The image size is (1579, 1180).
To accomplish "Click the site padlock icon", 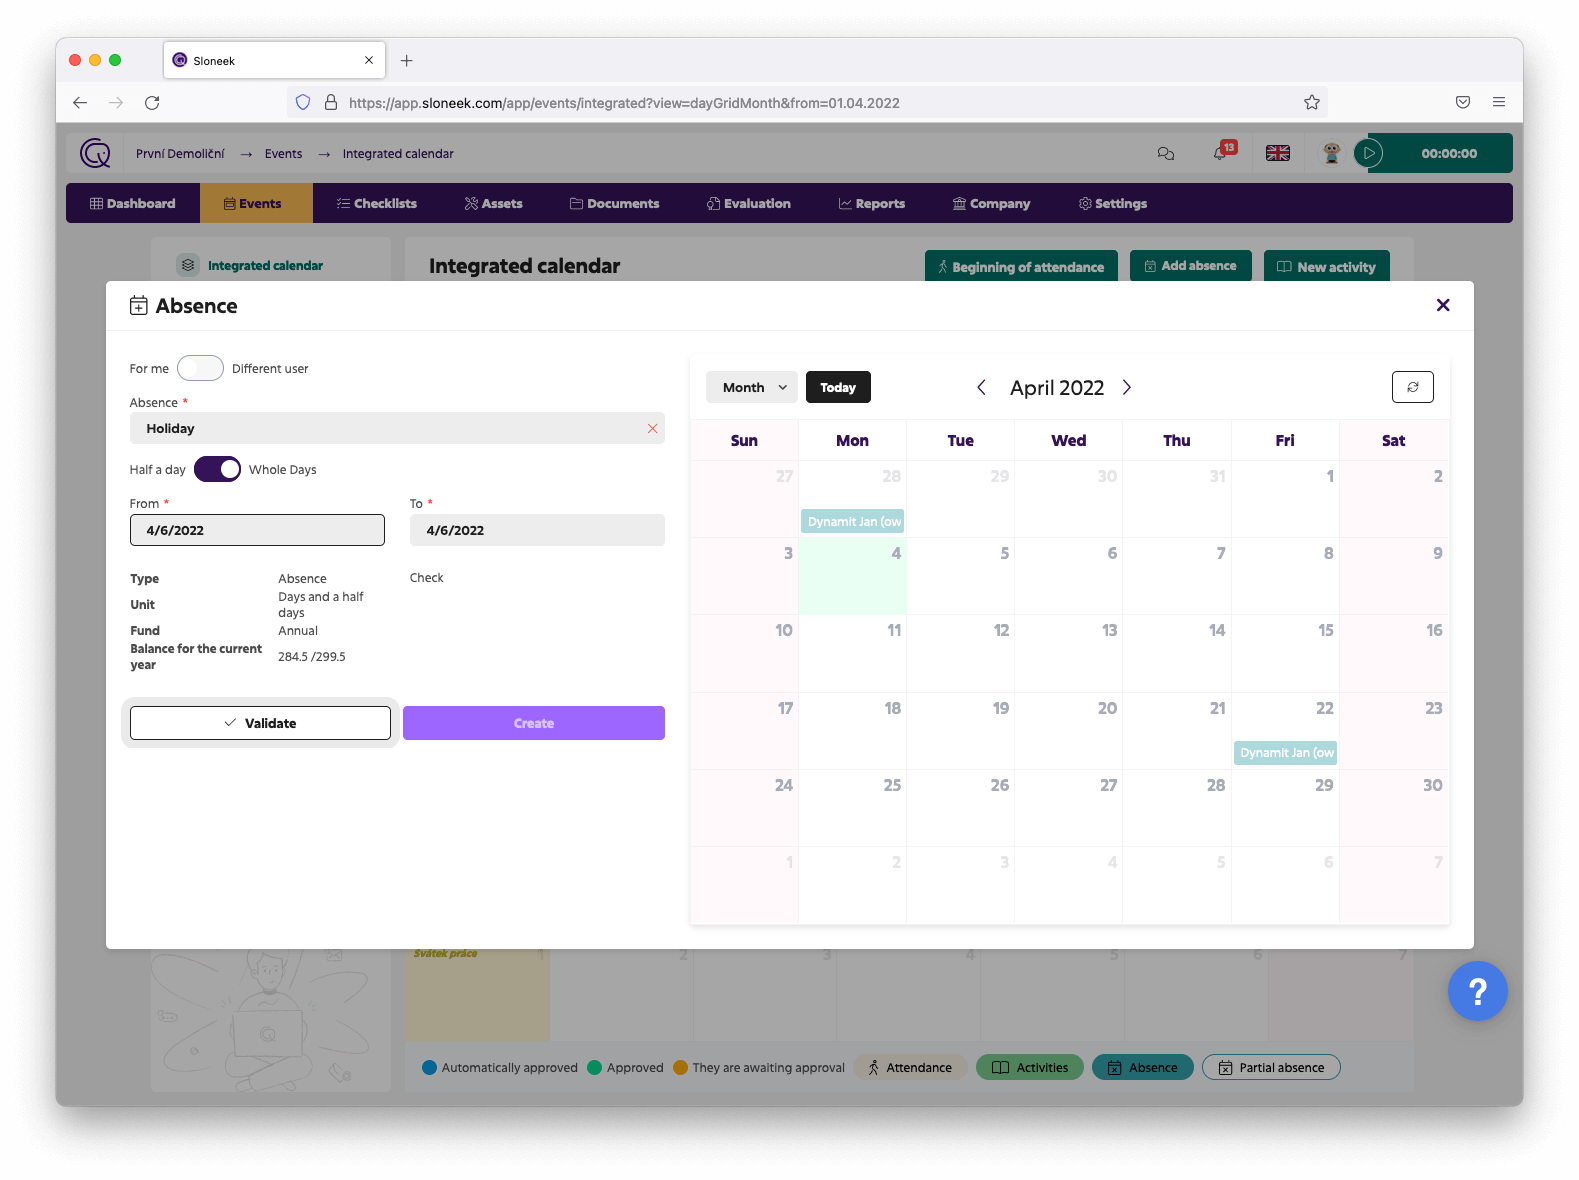I will tap(331, 102).
